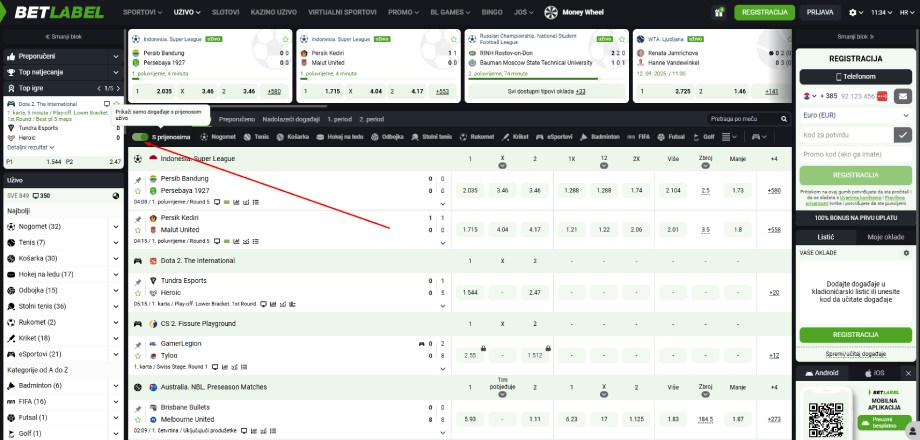920x440 pixels.
Task: Select odds 2.035 for Persib Bandung in table
Action: click(470, 191)
